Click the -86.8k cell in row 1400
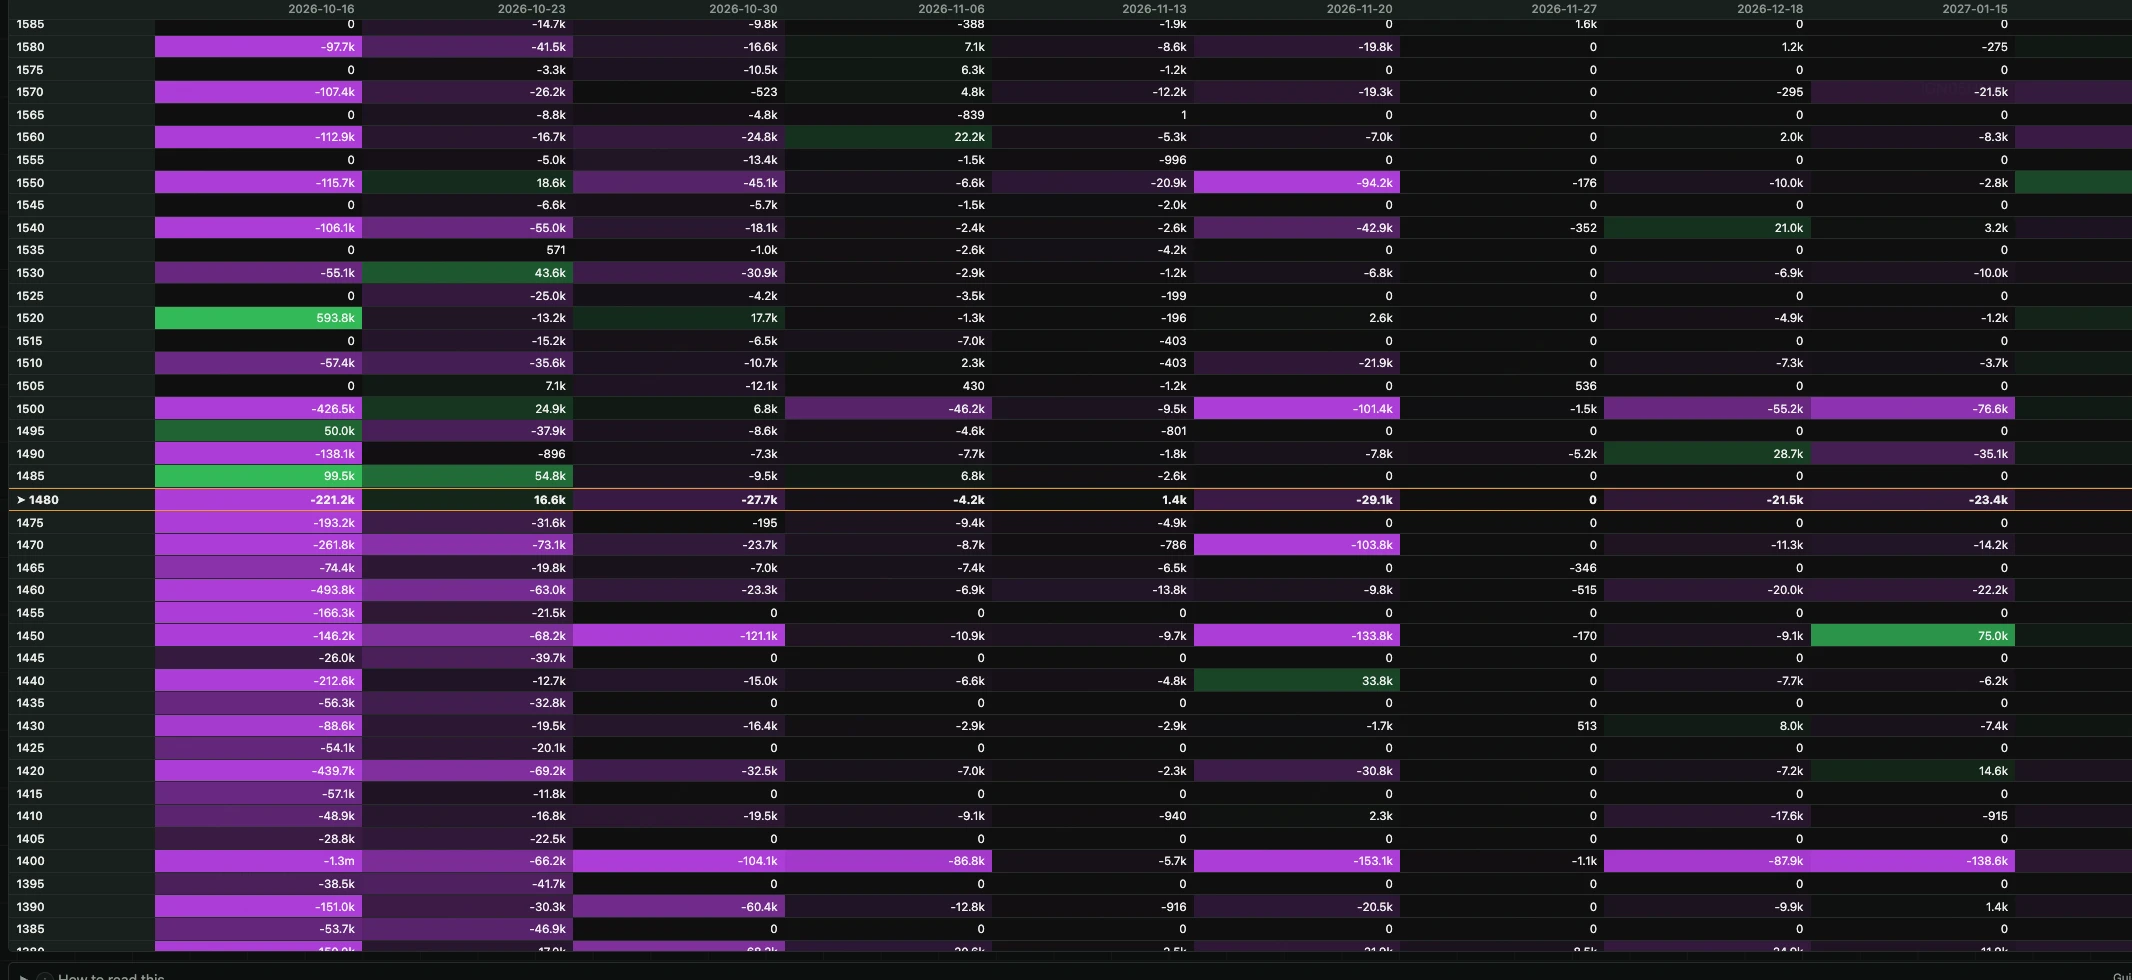This screenshot has width=2132, height=980. pyautogui.click(x=889, y=861)
